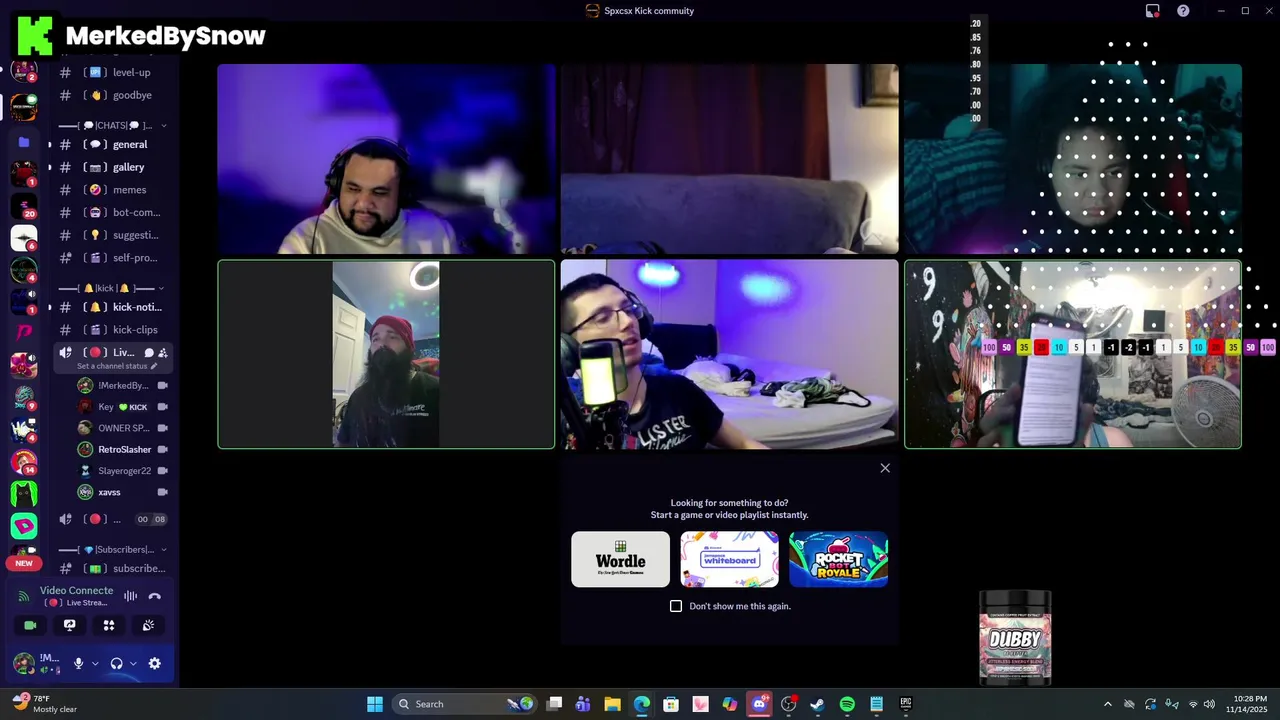Open the activities launcher icon

(109, 625)
